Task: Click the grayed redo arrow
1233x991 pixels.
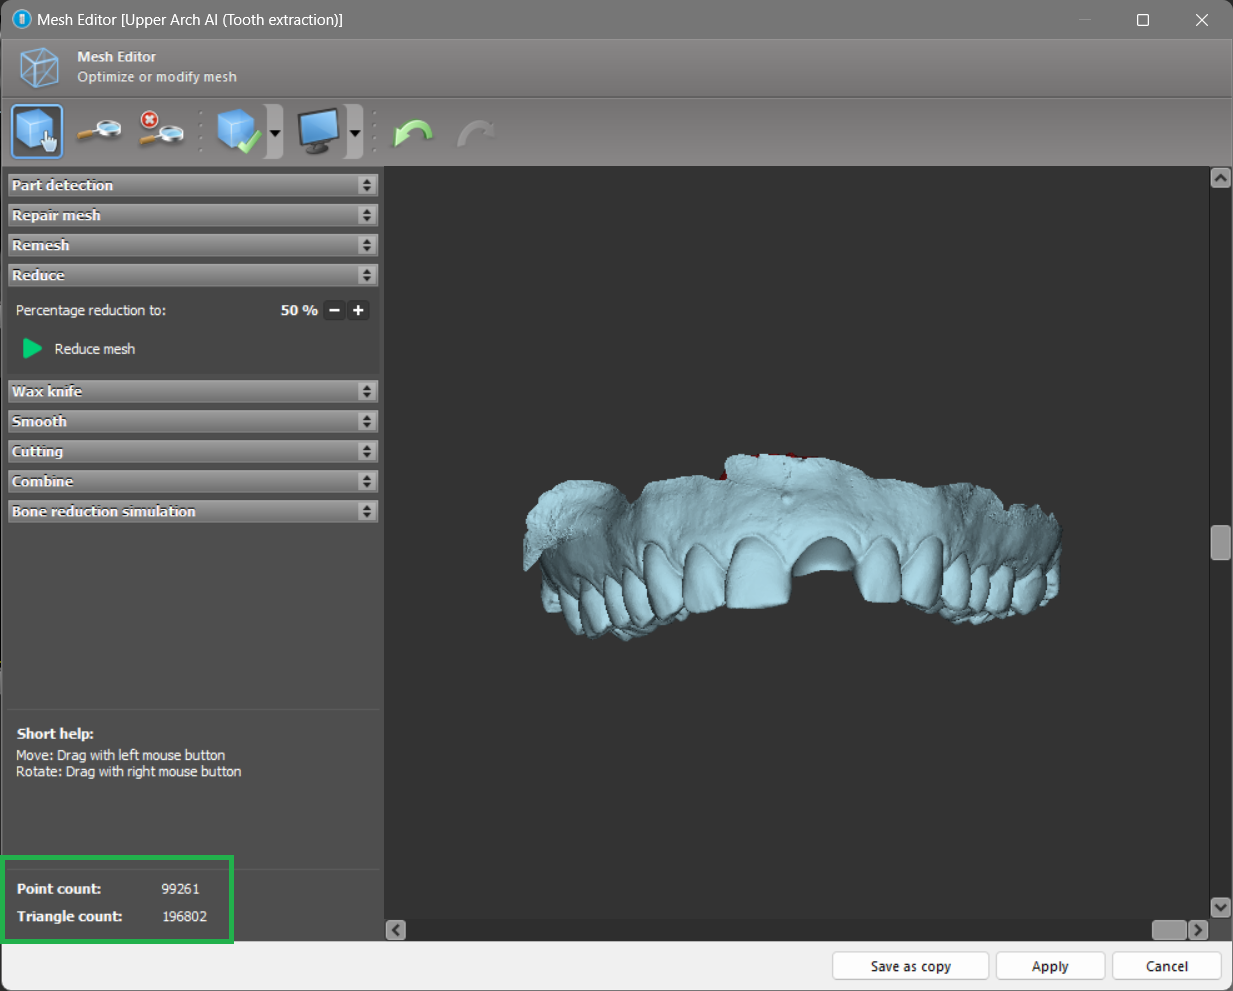Action: click(x=476, y=132)
